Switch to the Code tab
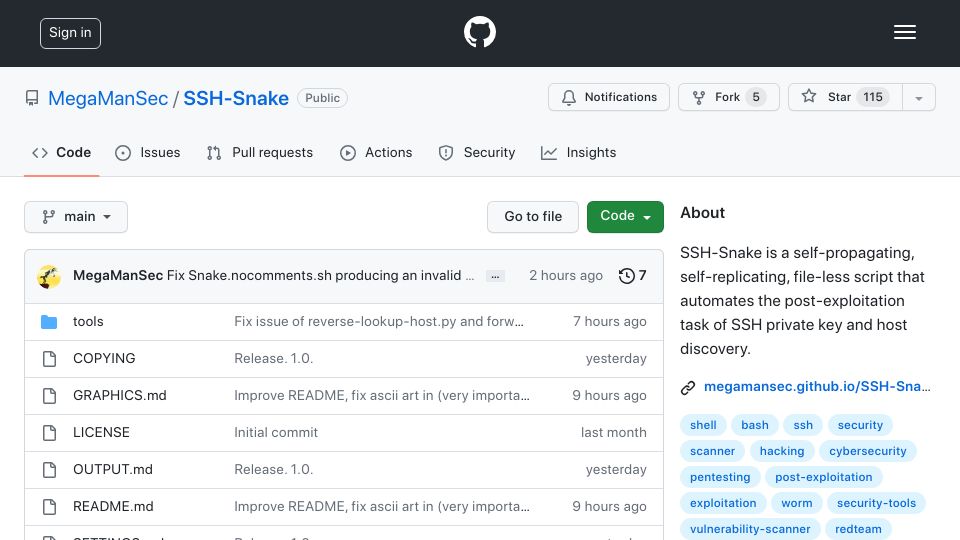Viewport: 960px width, 540px height. tap(62, 152)
